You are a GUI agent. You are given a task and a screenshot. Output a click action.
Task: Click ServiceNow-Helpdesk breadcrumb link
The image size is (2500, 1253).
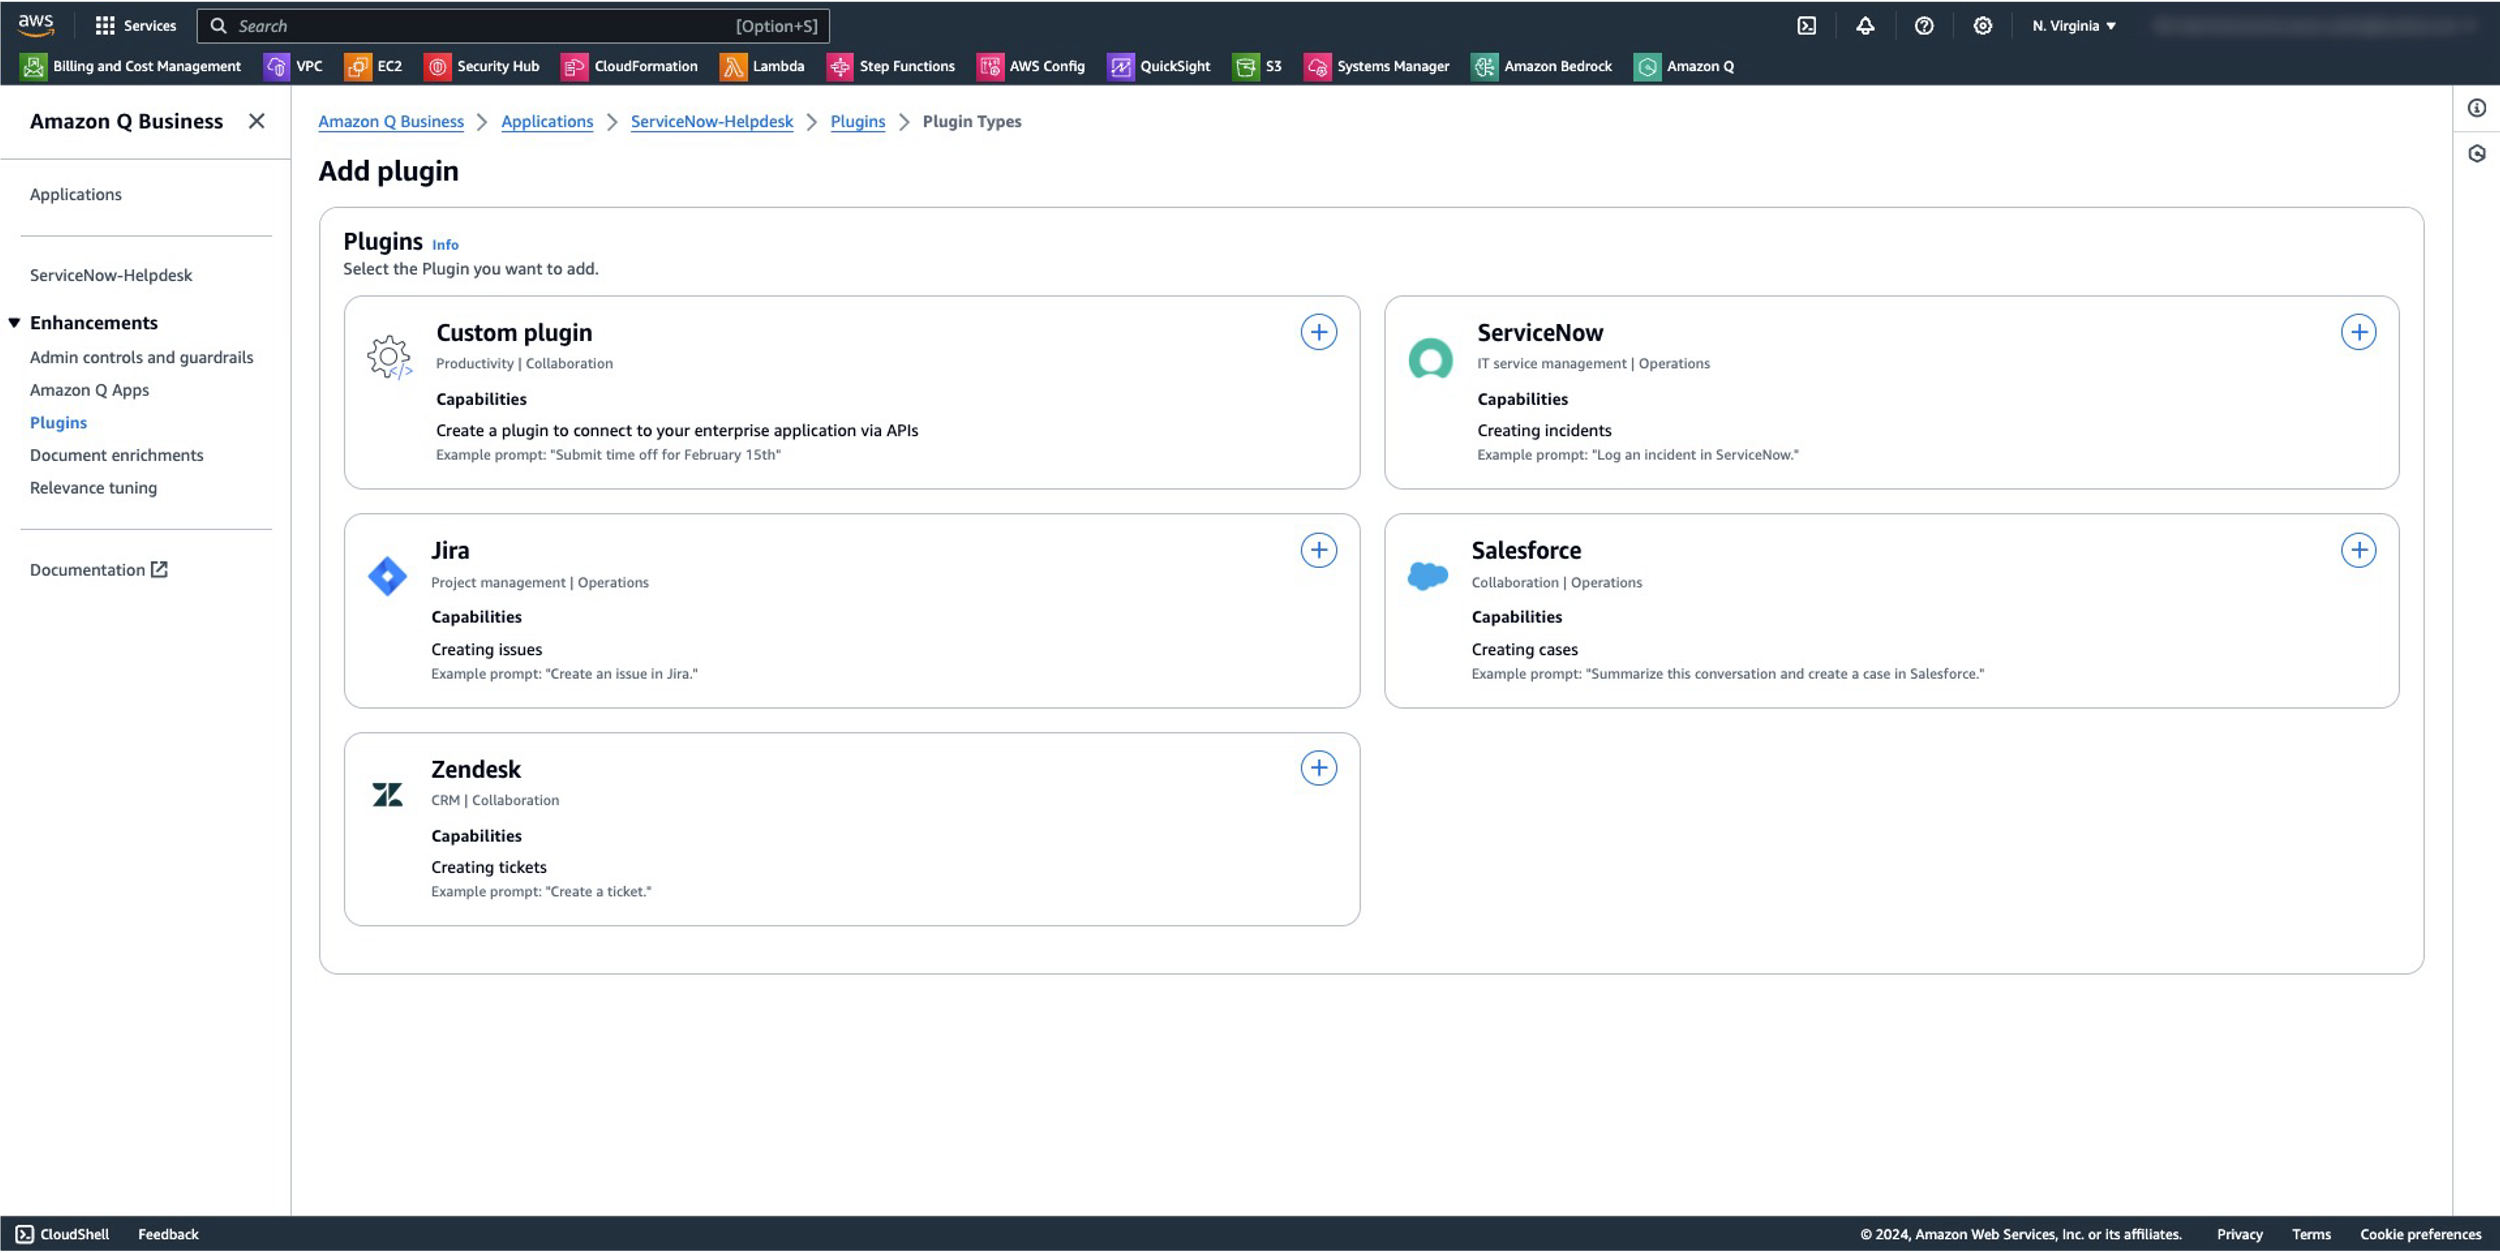711,121
